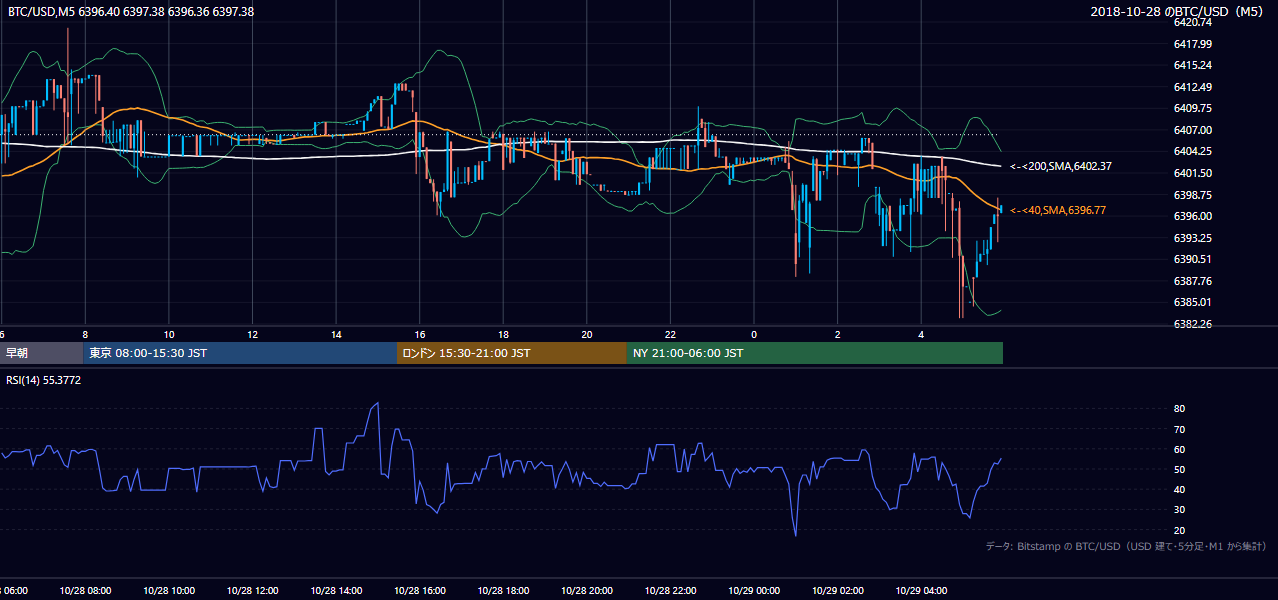Image resolution: width=1278 pixels, height=600 pixels.
Task: Click the RSI scale value 80
Action: [x=1179, y=409]
